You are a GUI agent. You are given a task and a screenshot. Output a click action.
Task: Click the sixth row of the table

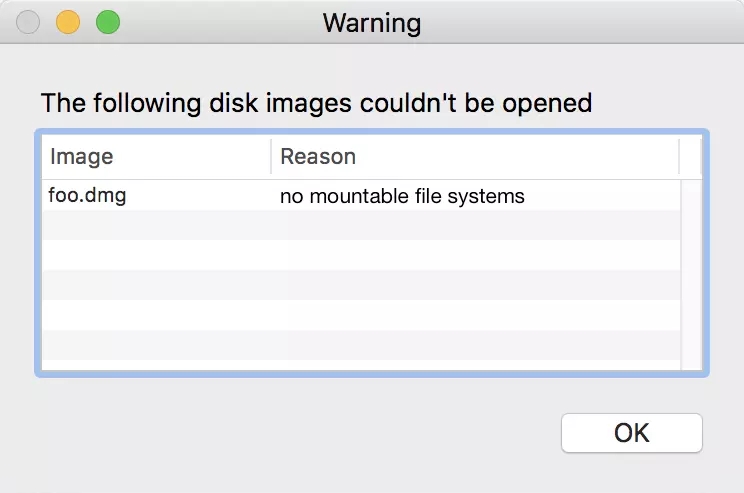(361, 344)
